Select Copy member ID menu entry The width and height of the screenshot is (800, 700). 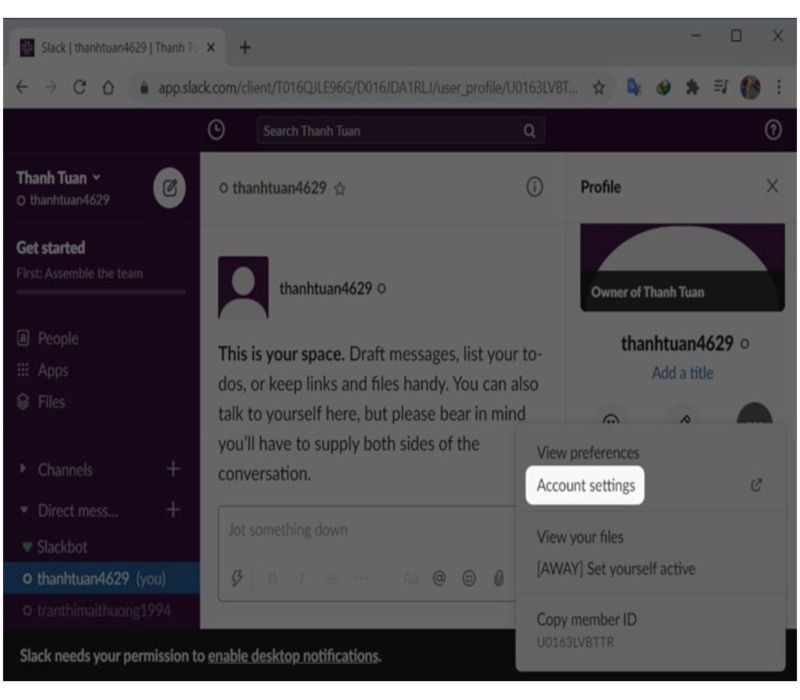[587, 619]
